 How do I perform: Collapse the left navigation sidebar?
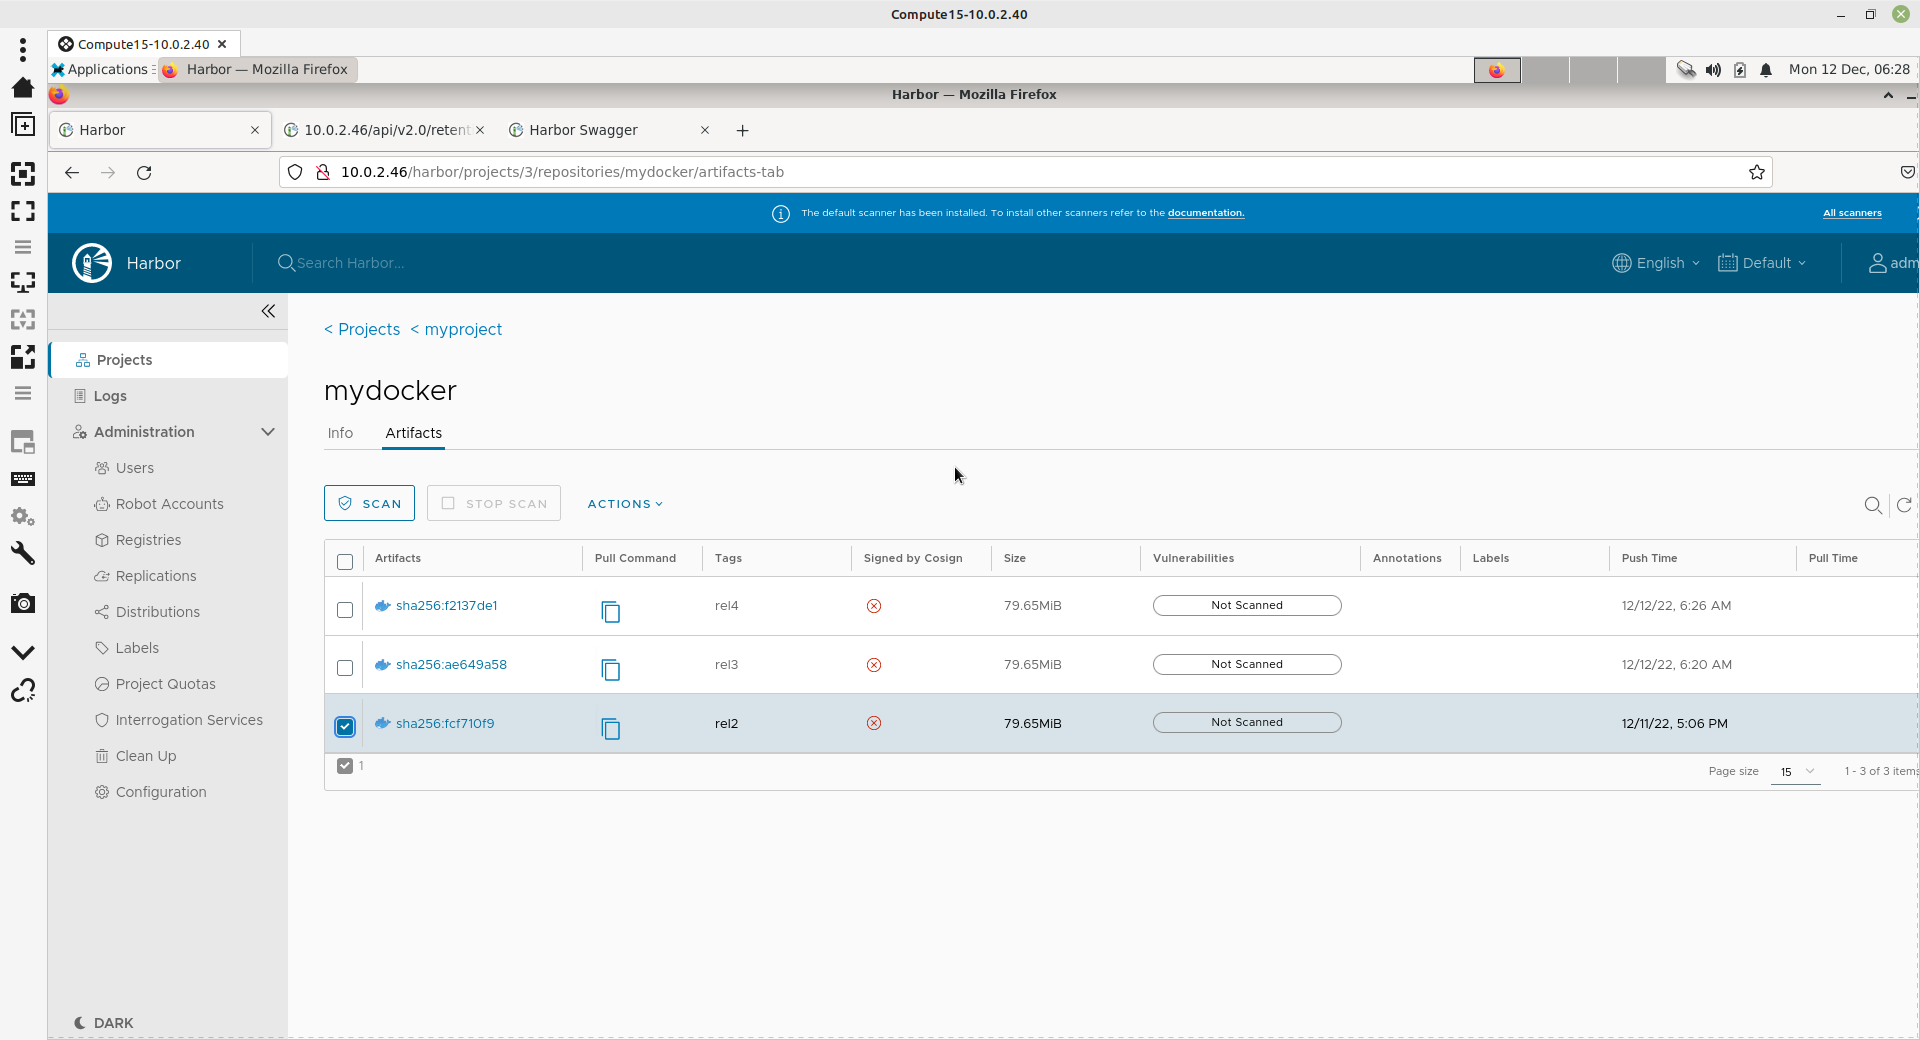(x=268, y=311)
